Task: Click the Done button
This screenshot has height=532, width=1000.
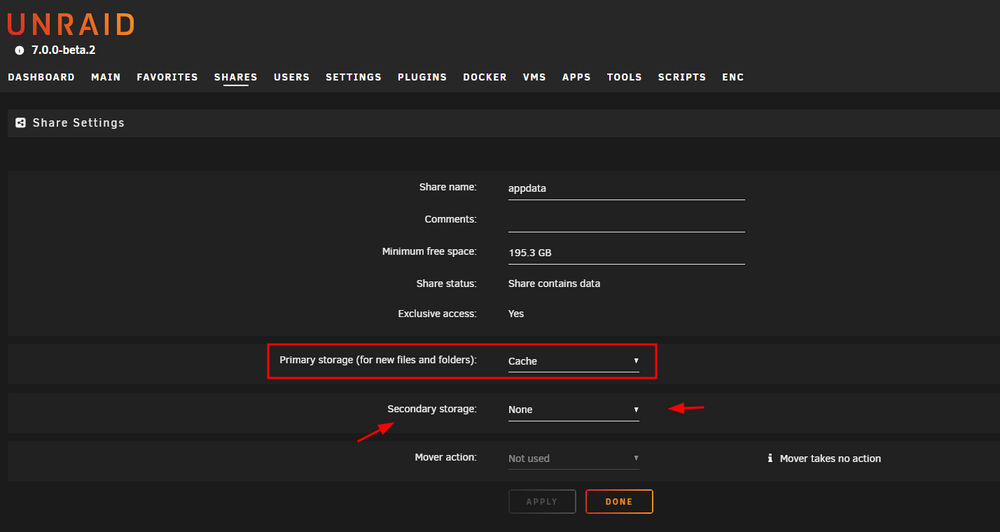Action: click(619, 501)
